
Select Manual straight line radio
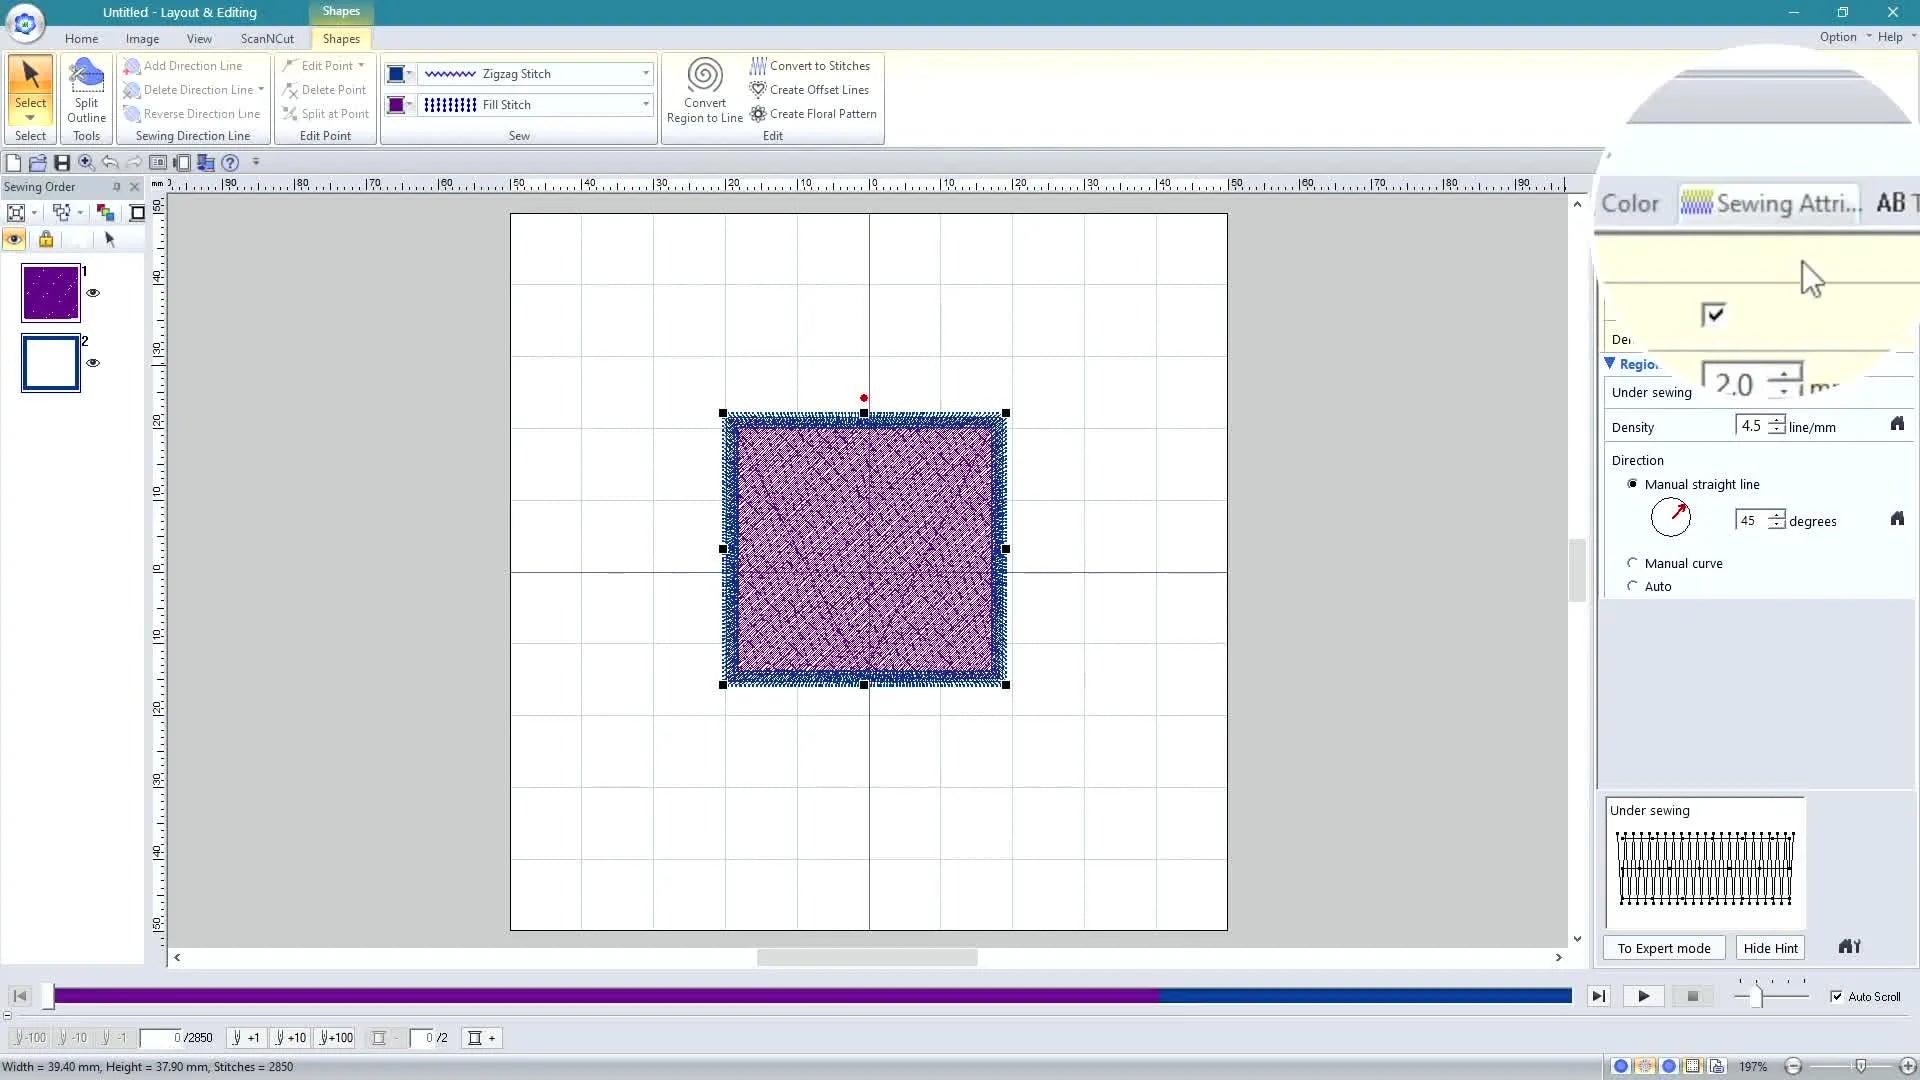pos(1632,484)
